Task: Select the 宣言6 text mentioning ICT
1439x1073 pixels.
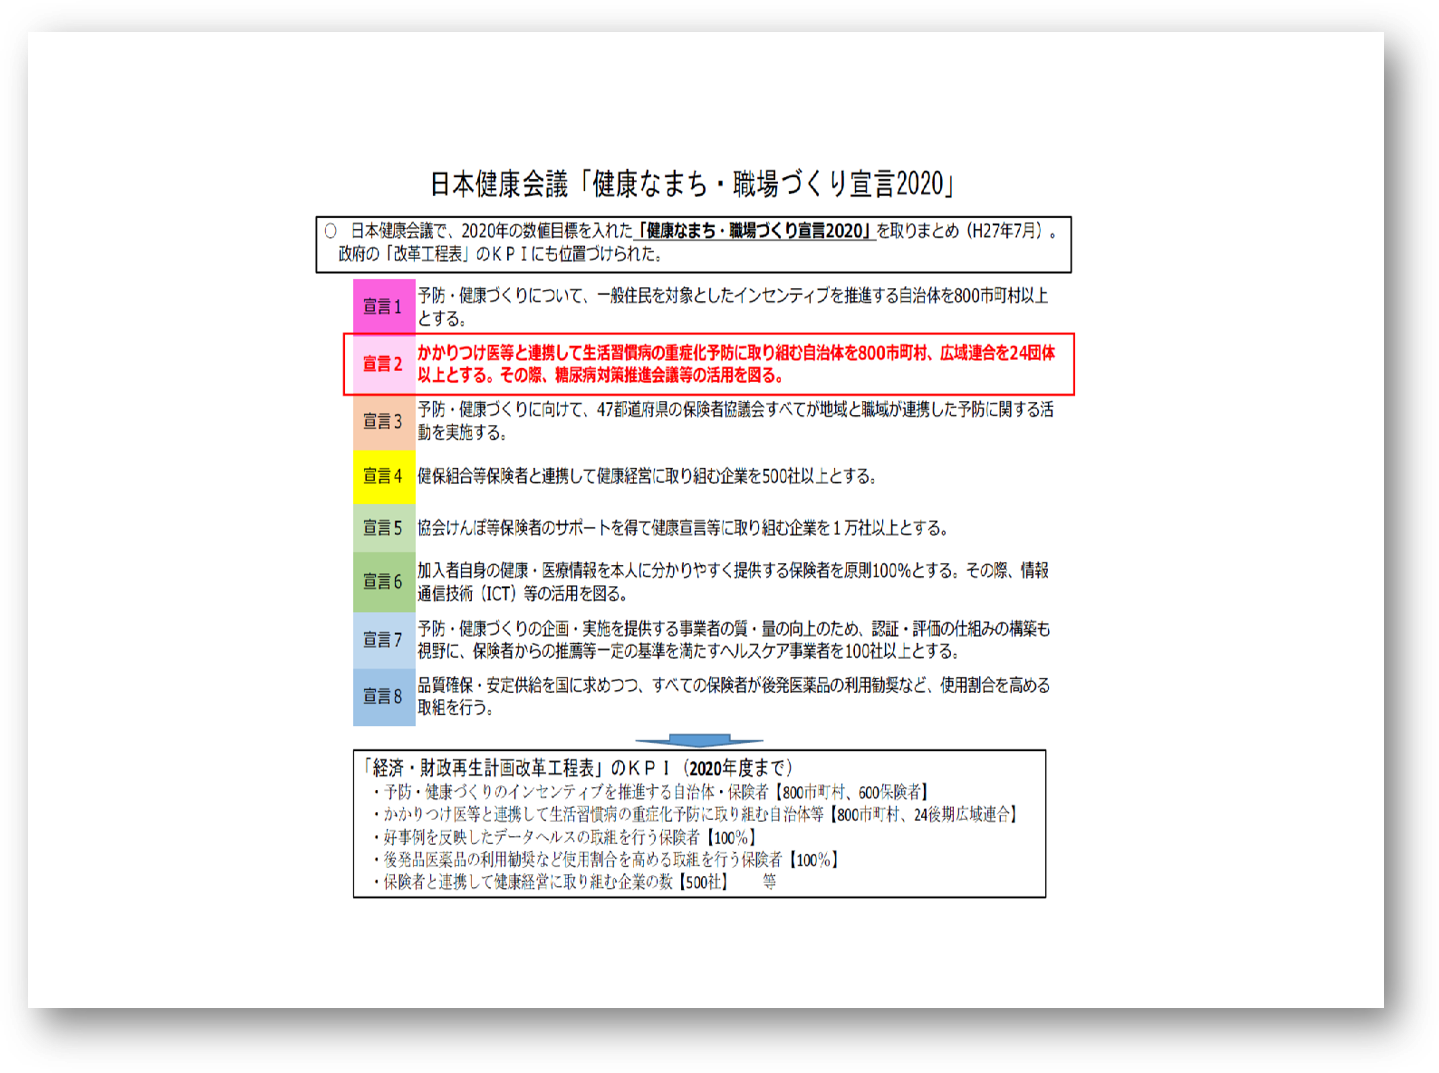Action: 732,582
